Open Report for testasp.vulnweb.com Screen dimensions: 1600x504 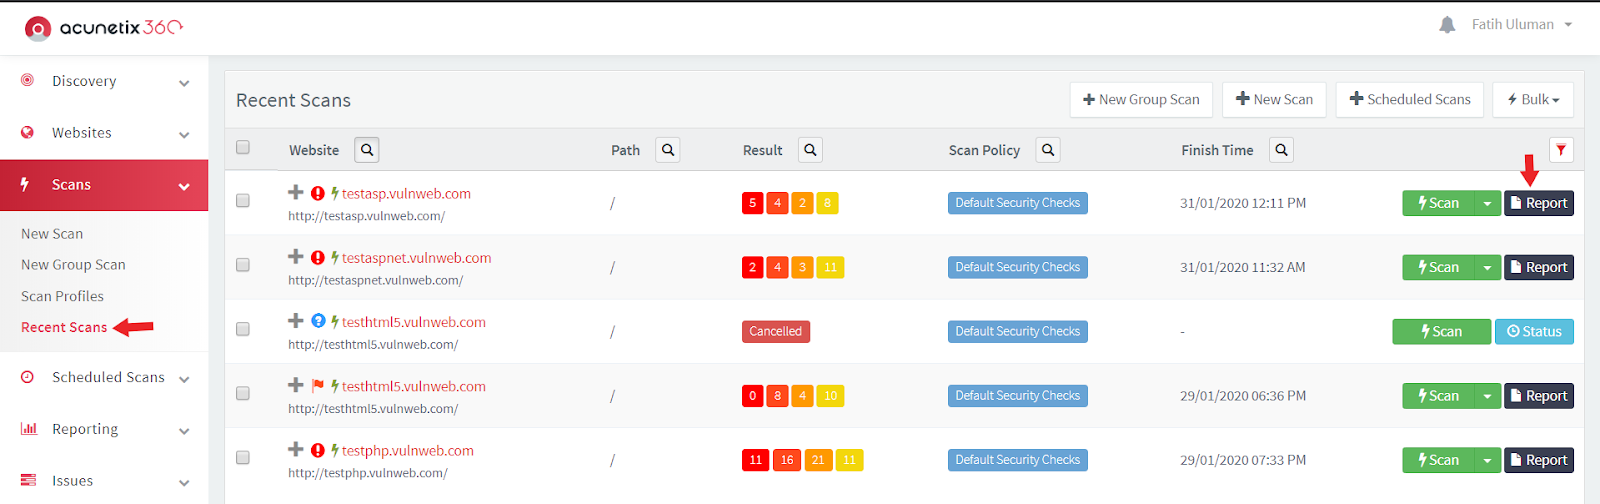click(1539, 203)
